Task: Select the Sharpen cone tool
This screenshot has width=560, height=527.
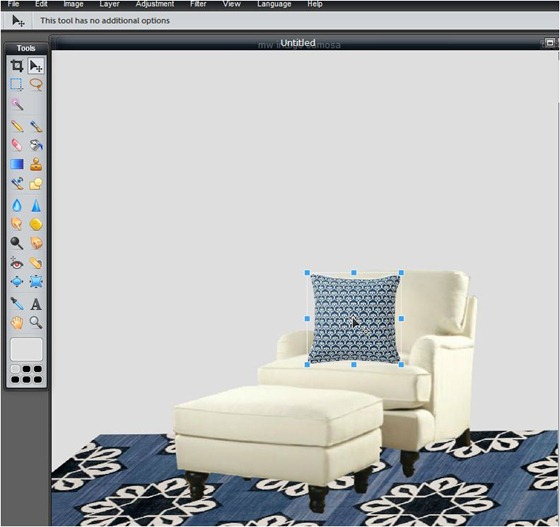Action: coord(36,205)
